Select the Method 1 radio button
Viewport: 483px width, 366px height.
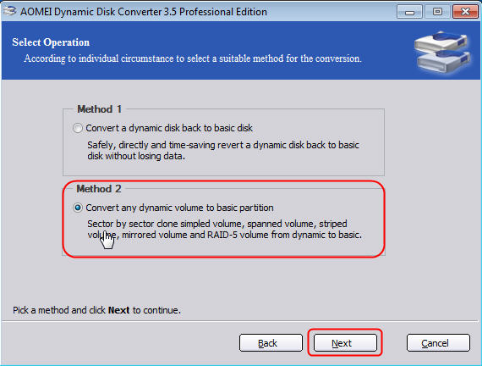coord(78,128)
